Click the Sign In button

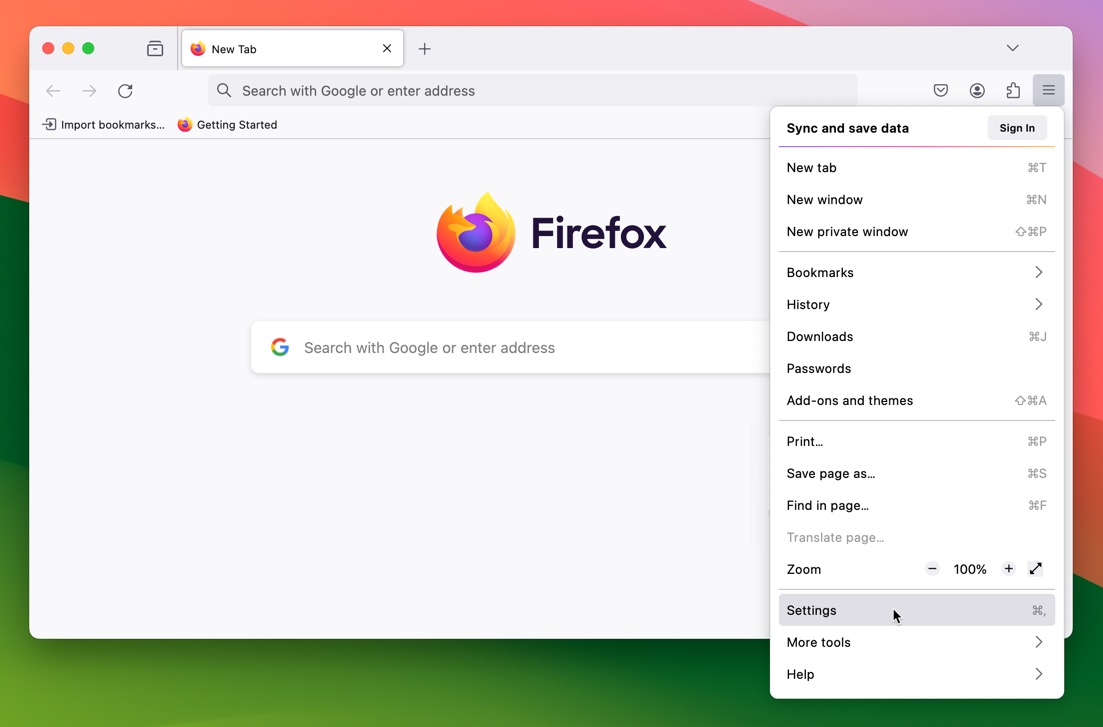point(1017,128)
